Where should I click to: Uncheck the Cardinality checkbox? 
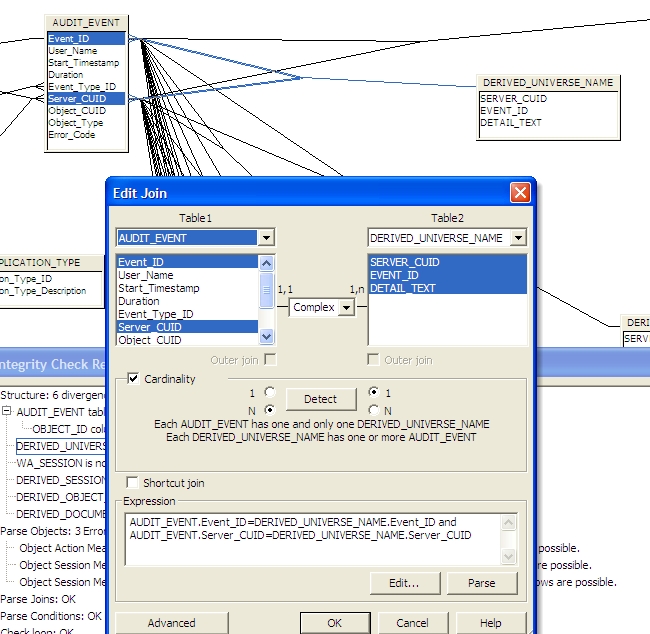(x=133, y=379)
